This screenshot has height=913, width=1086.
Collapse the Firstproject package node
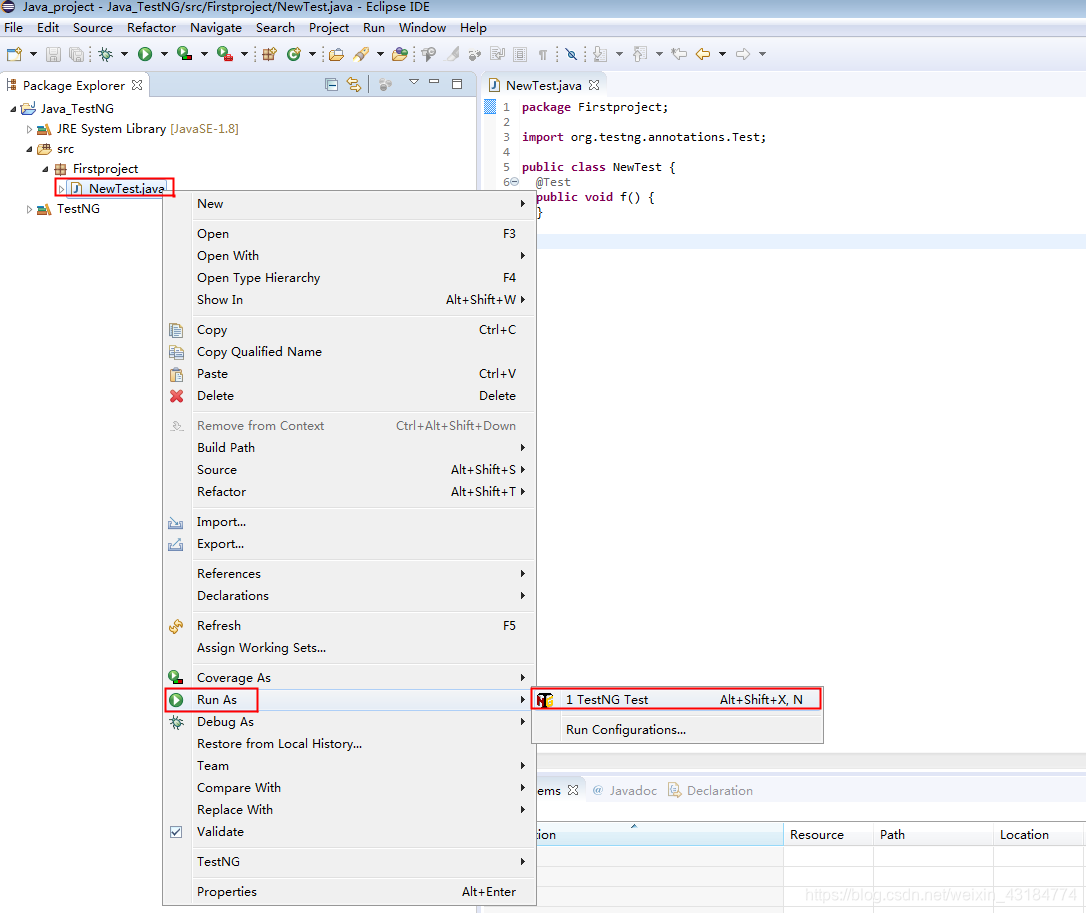point(45,169)
